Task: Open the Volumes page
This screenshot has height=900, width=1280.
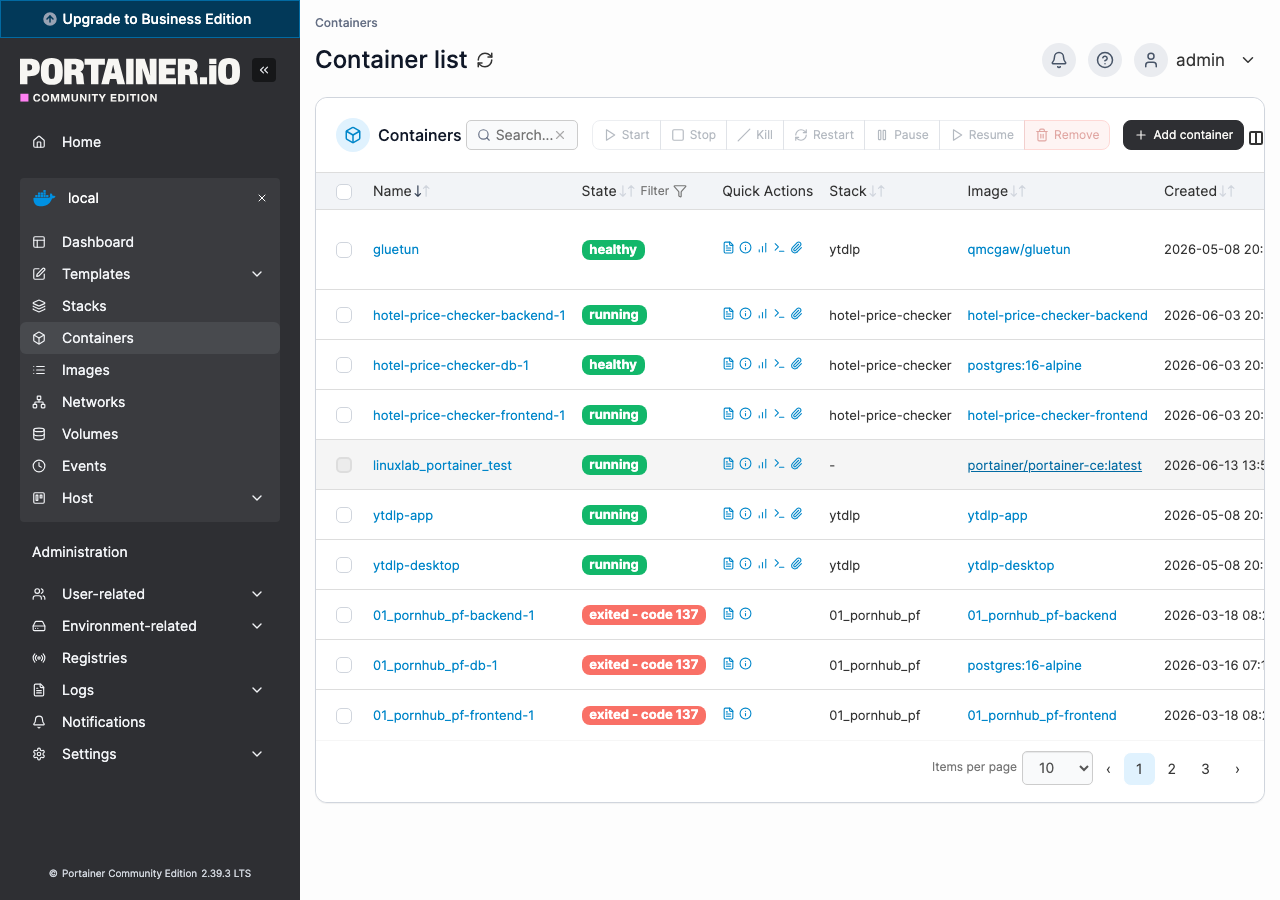Action: (x=150, y=434)
